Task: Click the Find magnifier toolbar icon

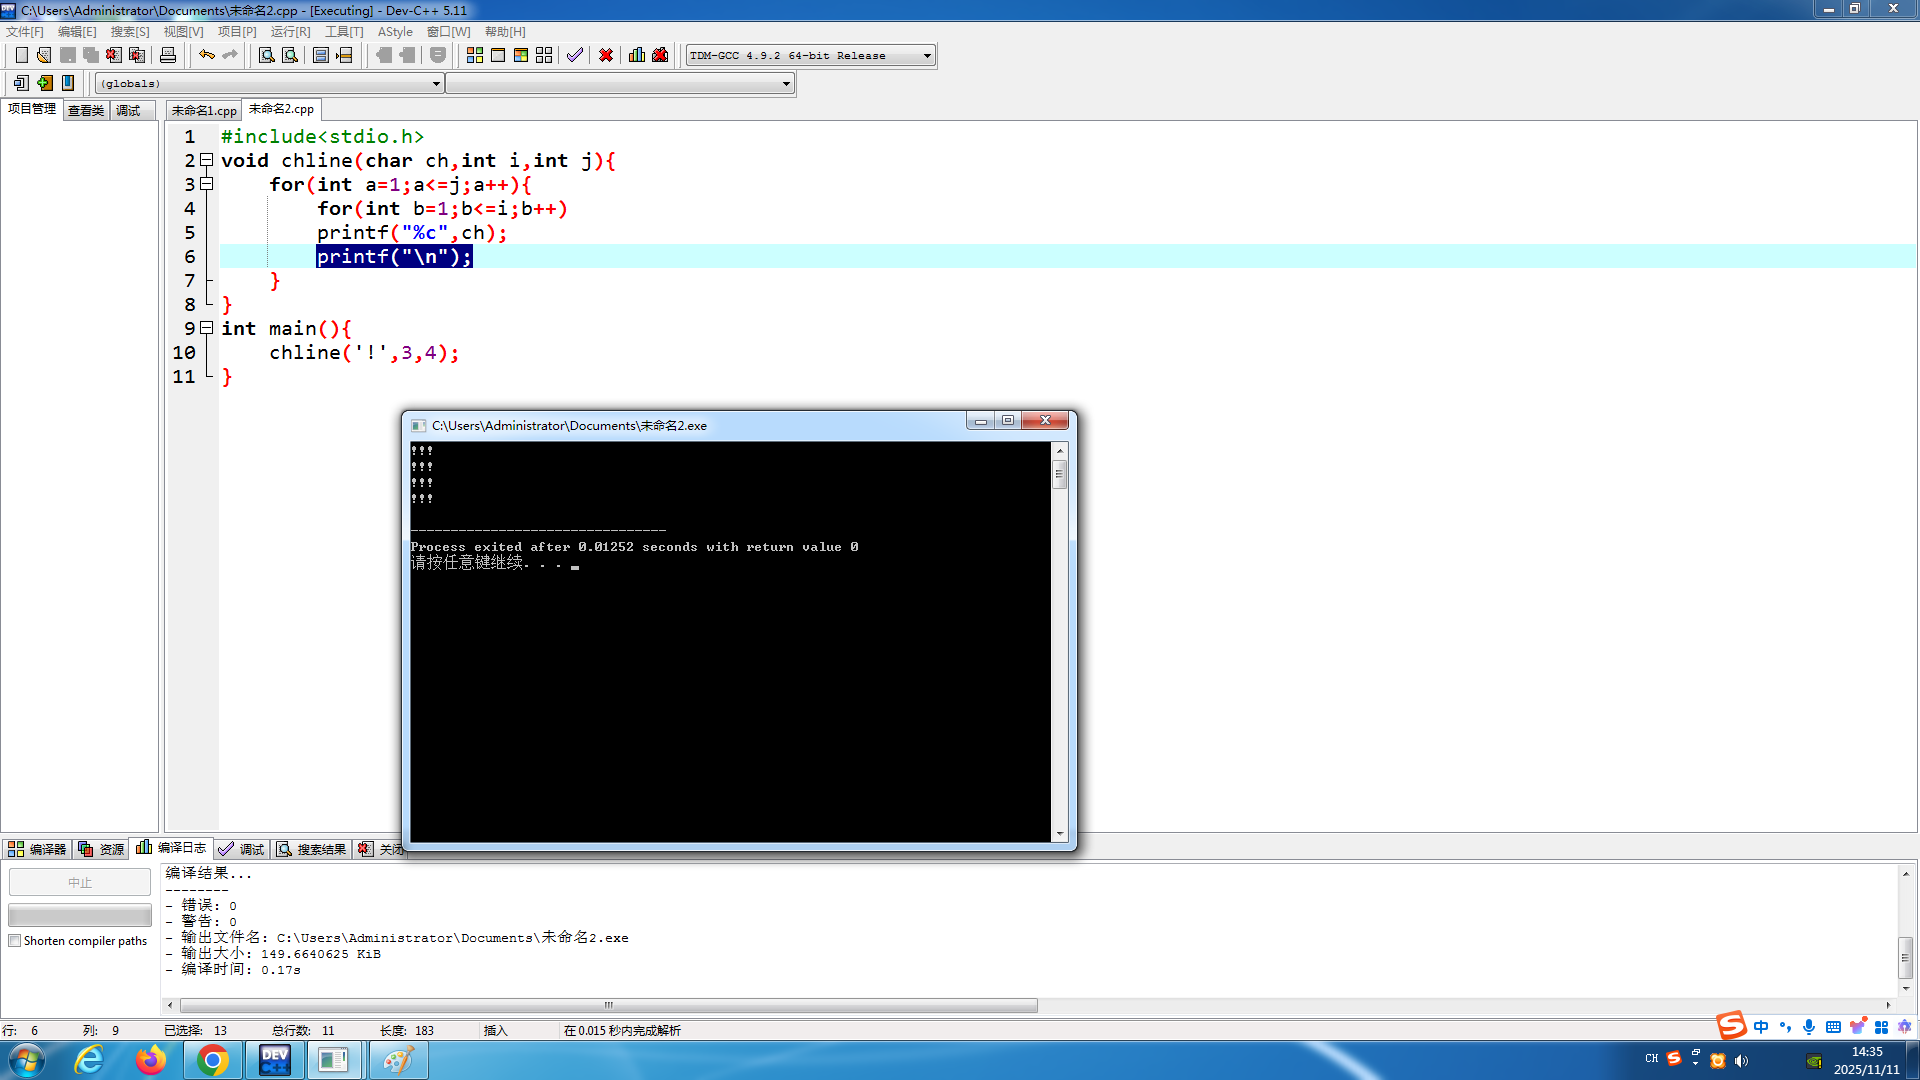Action: coord(266,55)
